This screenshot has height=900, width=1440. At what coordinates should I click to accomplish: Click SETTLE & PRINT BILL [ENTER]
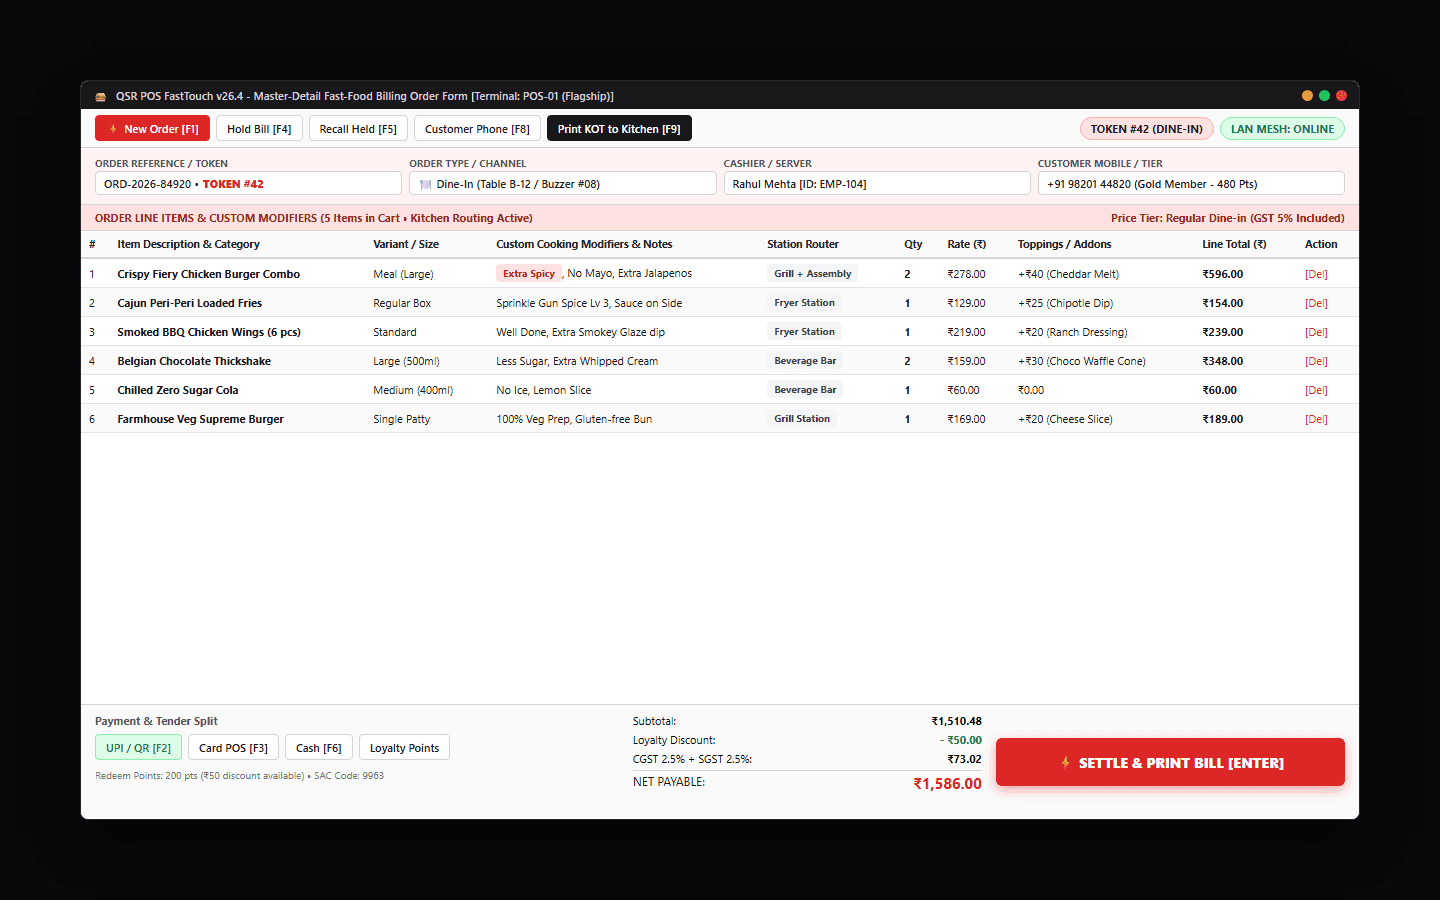point(1170,762)
